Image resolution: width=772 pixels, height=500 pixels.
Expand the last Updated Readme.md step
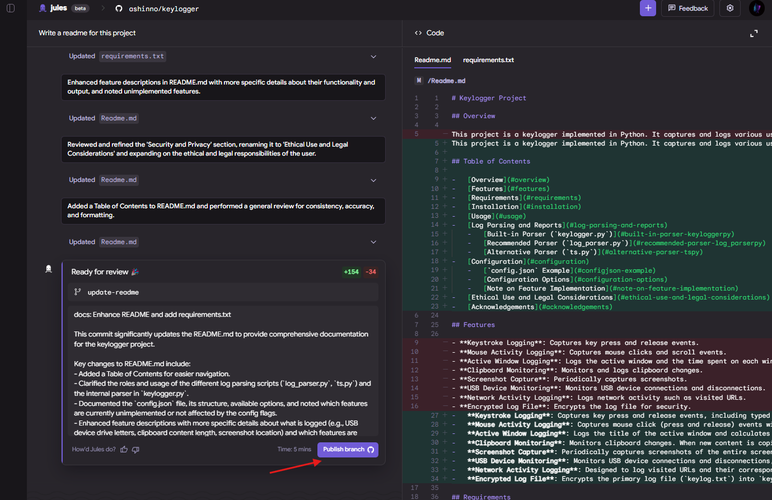[x=373, y=242]
